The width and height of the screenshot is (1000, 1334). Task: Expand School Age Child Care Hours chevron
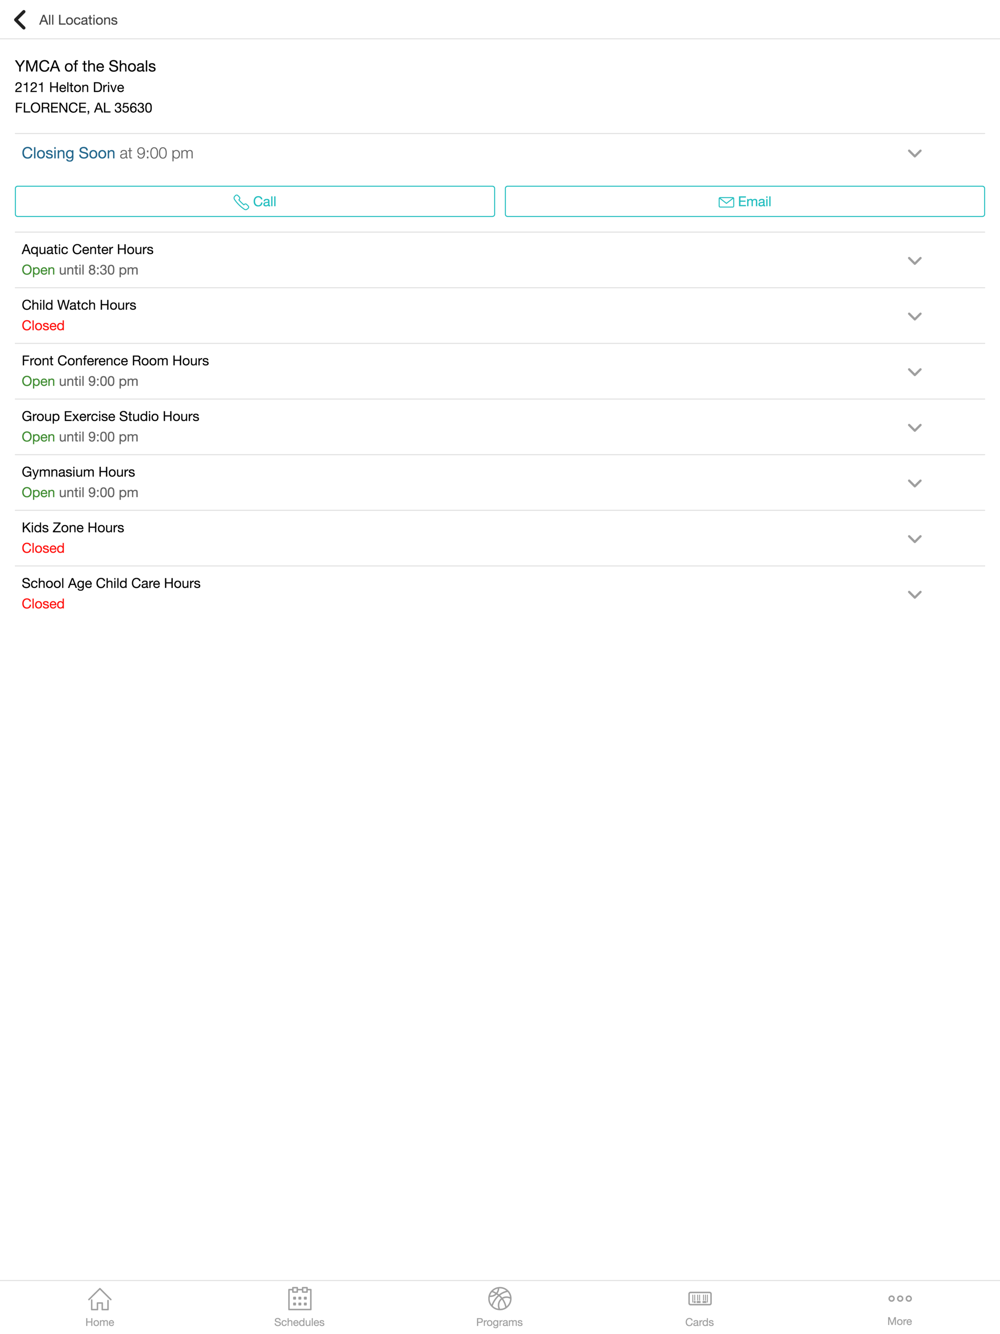click(x=914, y=594)
